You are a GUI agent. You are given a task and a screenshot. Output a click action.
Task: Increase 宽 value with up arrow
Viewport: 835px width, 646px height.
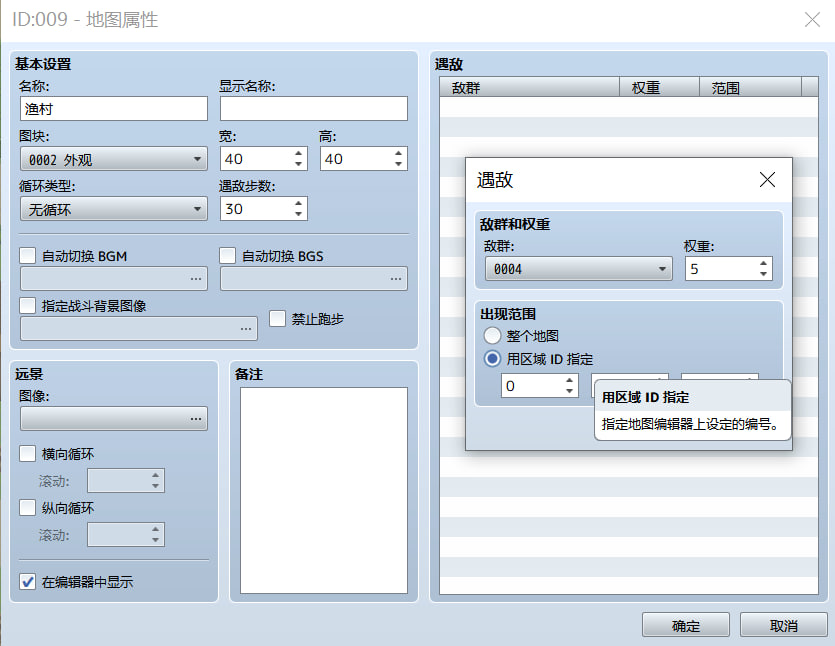click(x=298, y=153)
